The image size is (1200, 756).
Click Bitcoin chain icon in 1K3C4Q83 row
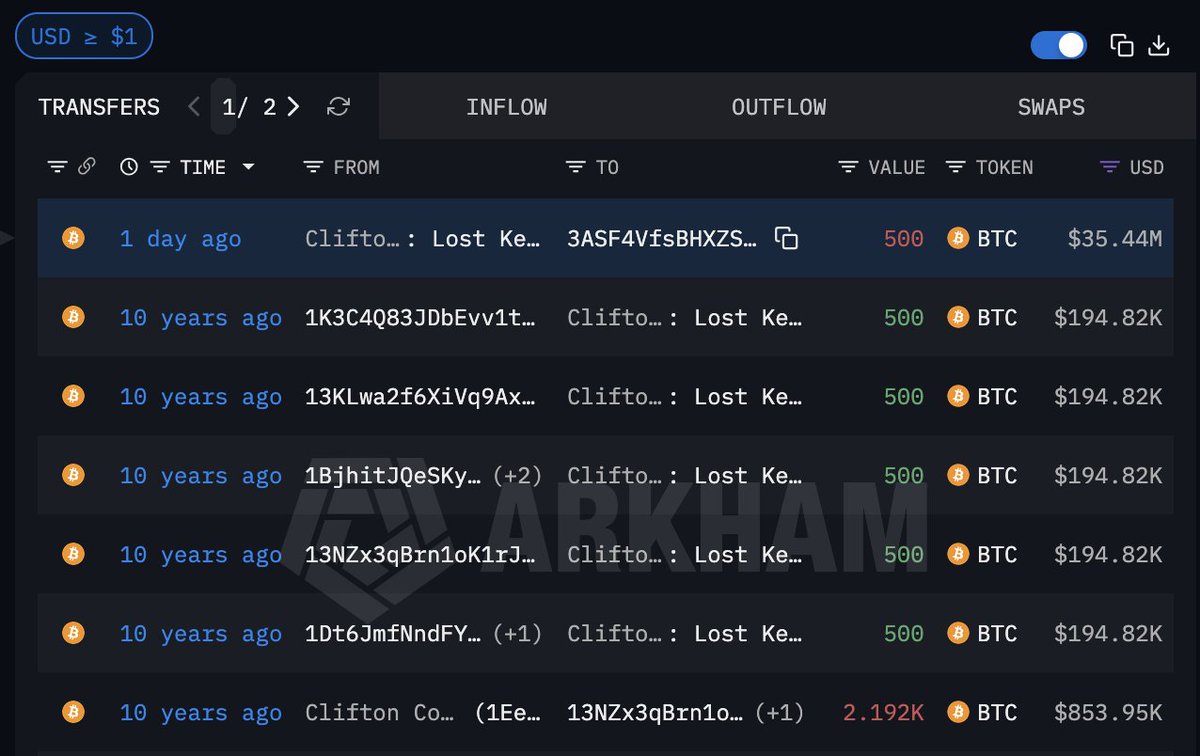click(73, 317)
